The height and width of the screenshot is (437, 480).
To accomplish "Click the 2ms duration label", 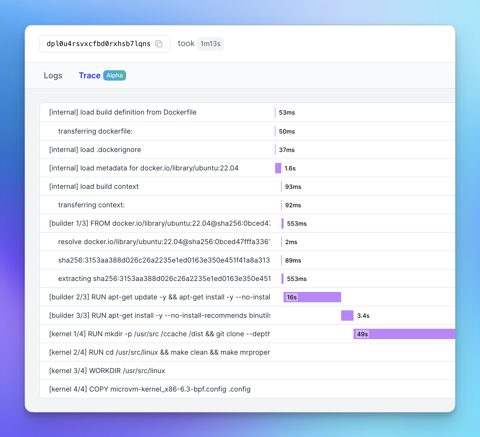I will (x=291, y=242).
